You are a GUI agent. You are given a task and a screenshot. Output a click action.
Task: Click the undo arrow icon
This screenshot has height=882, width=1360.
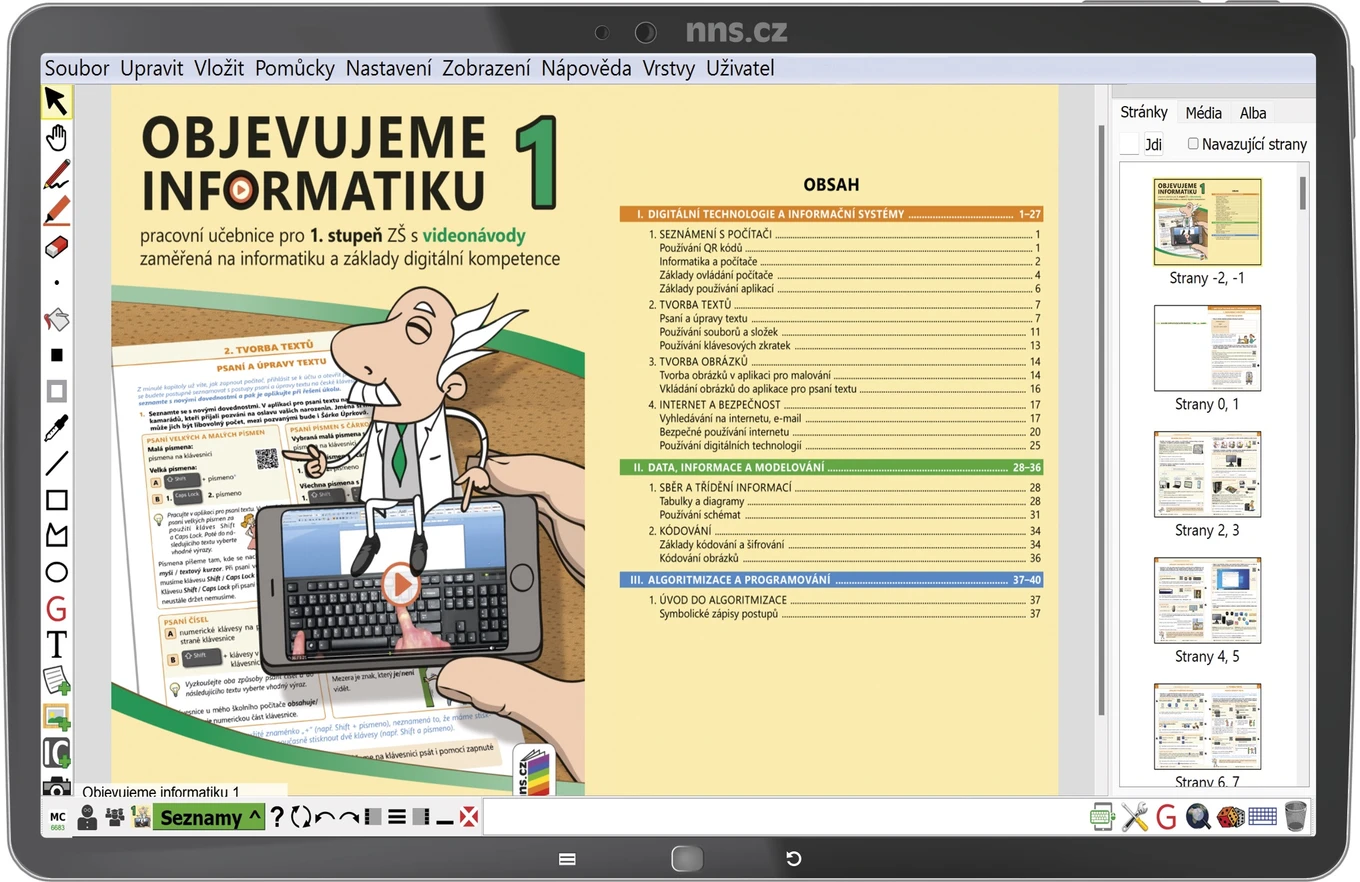click(x=325, y=817)
